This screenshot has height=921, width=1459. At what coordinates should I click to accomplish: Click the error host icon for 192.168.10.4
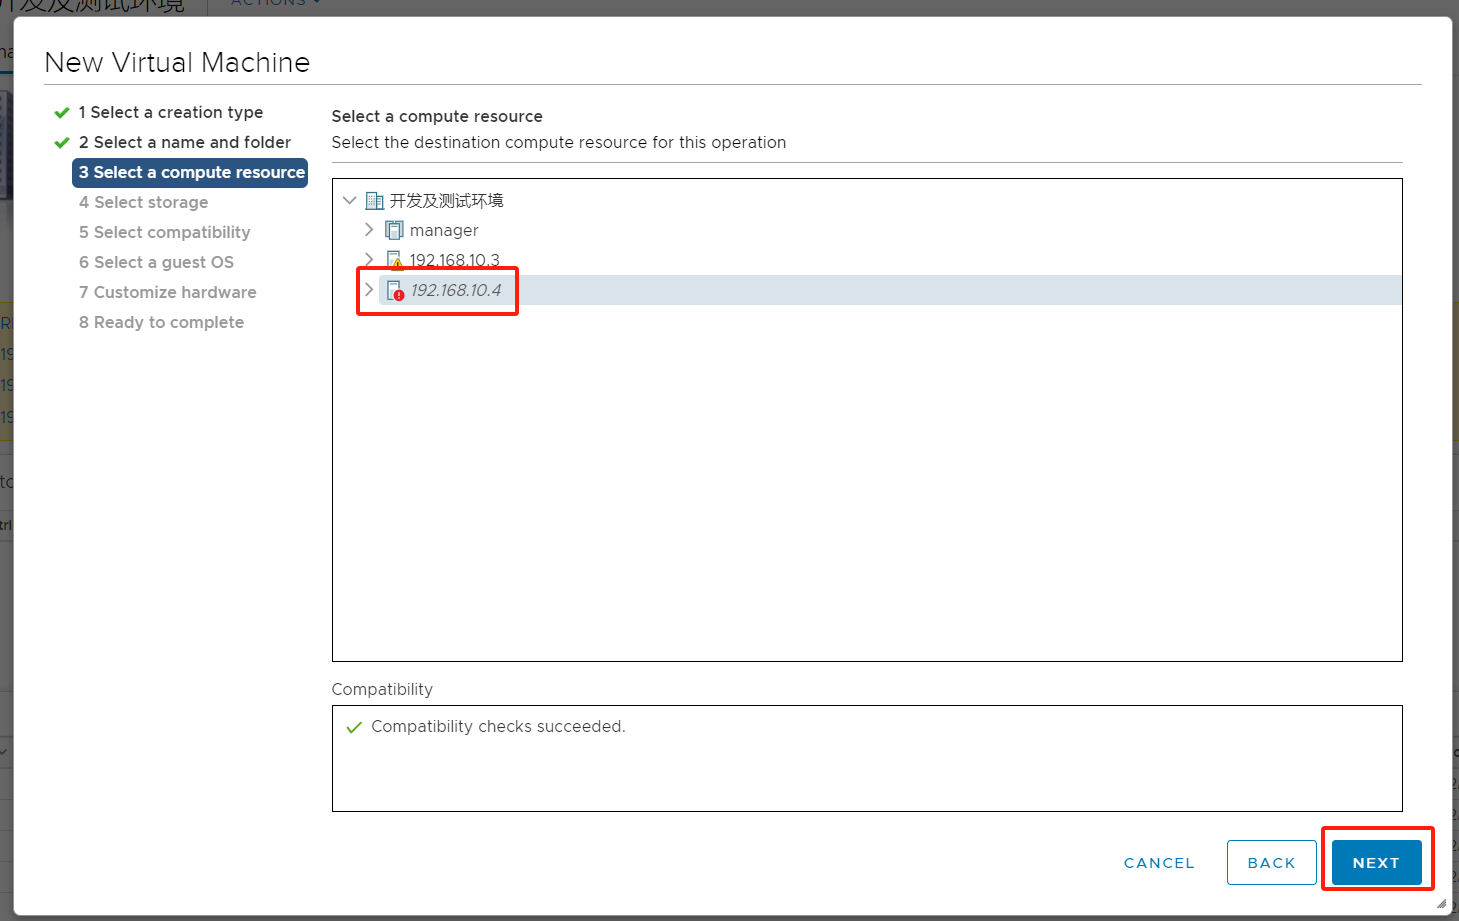[395, 291]
